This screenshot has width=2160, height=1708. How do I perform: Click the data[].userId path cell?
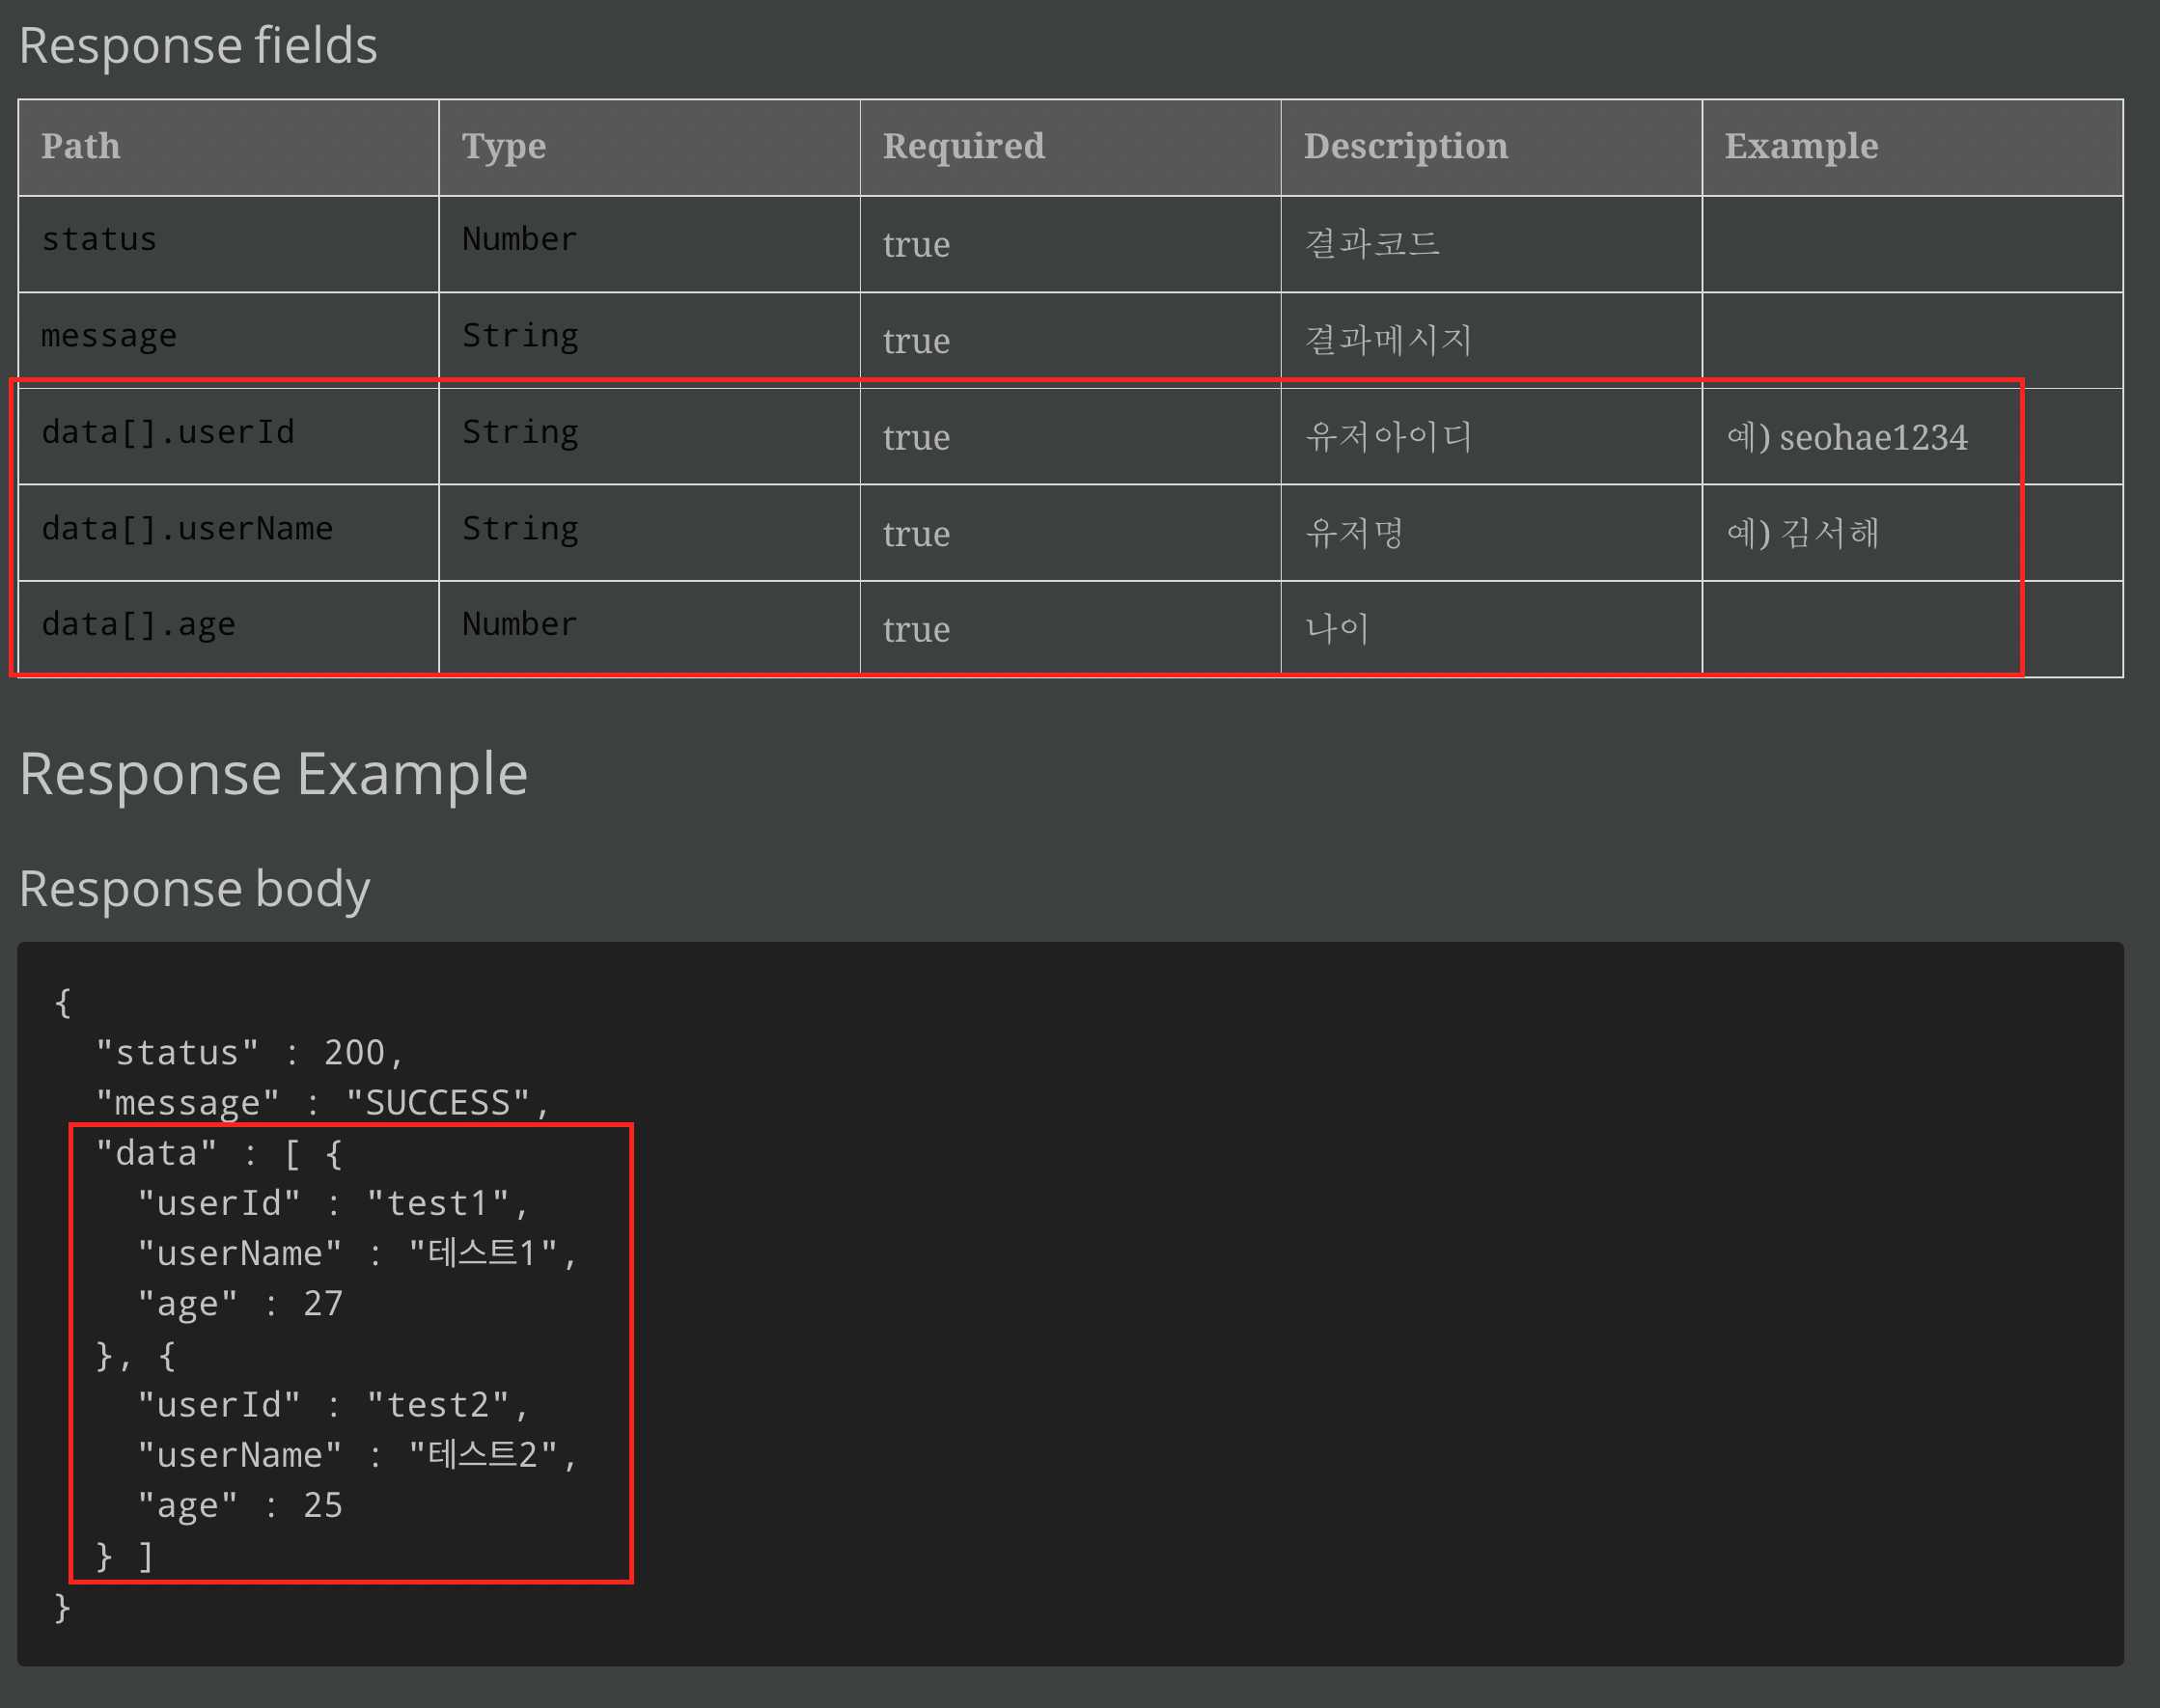(168, 433)
